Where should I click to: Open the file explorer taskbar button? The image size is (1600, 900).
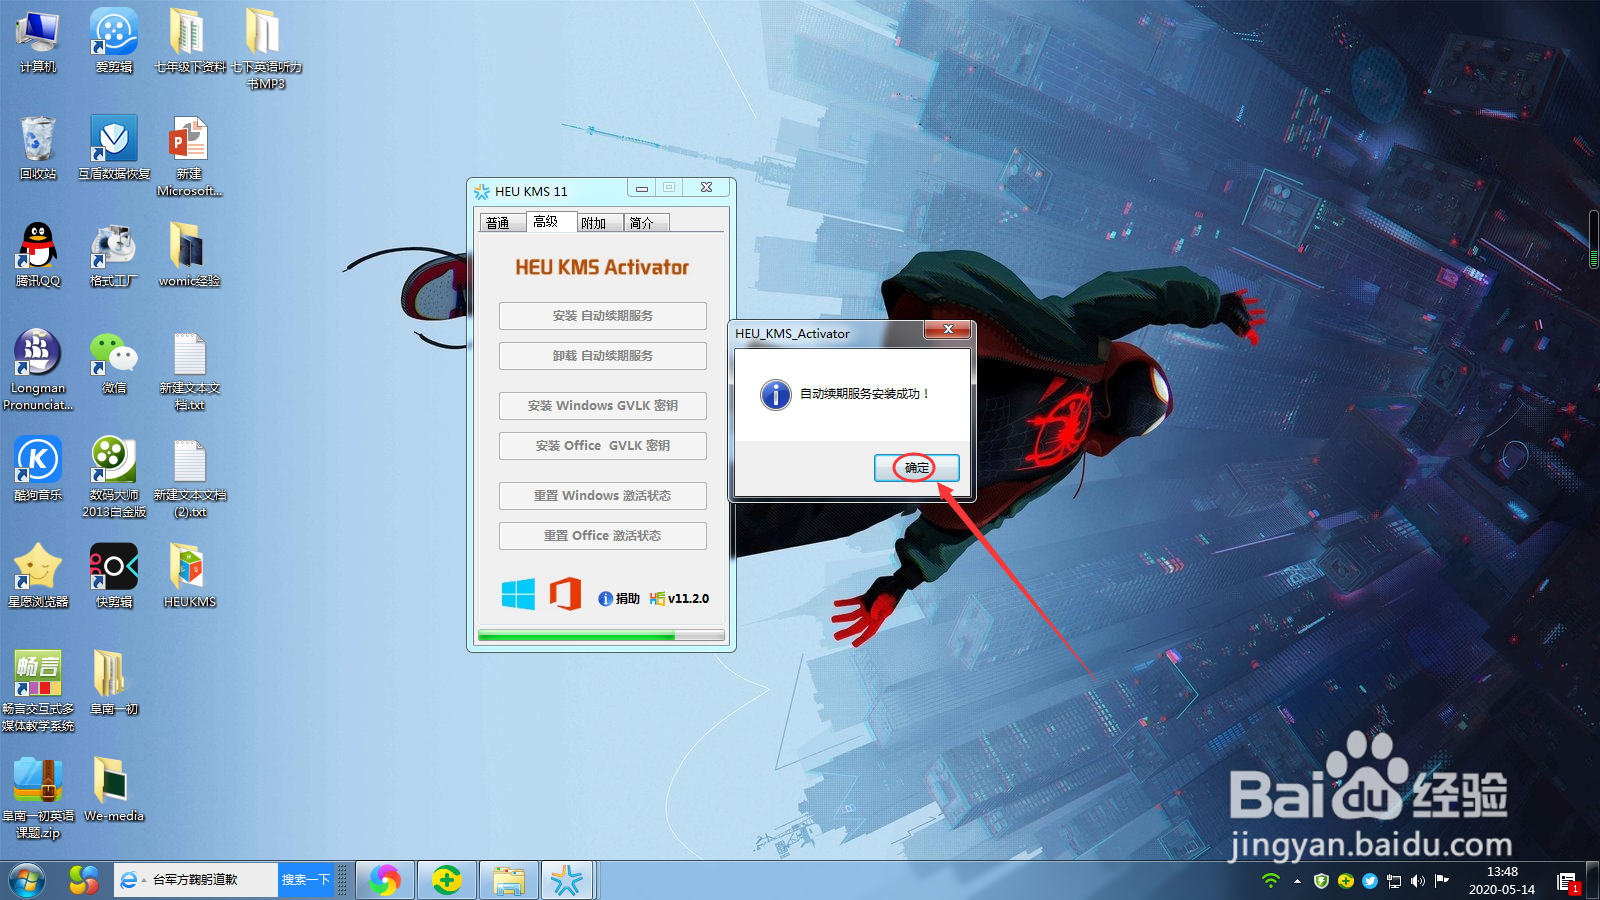tap(509, 880)
